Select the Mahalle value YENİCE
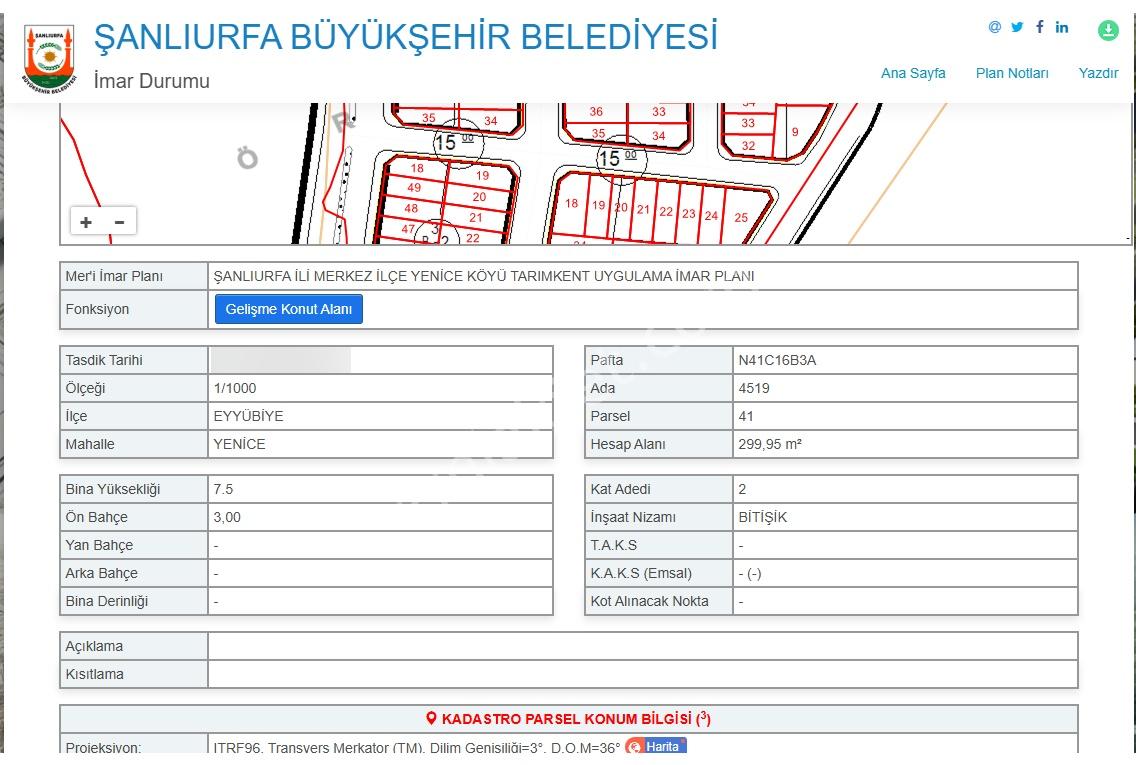 pyautogui.click(x=239, y=444)
